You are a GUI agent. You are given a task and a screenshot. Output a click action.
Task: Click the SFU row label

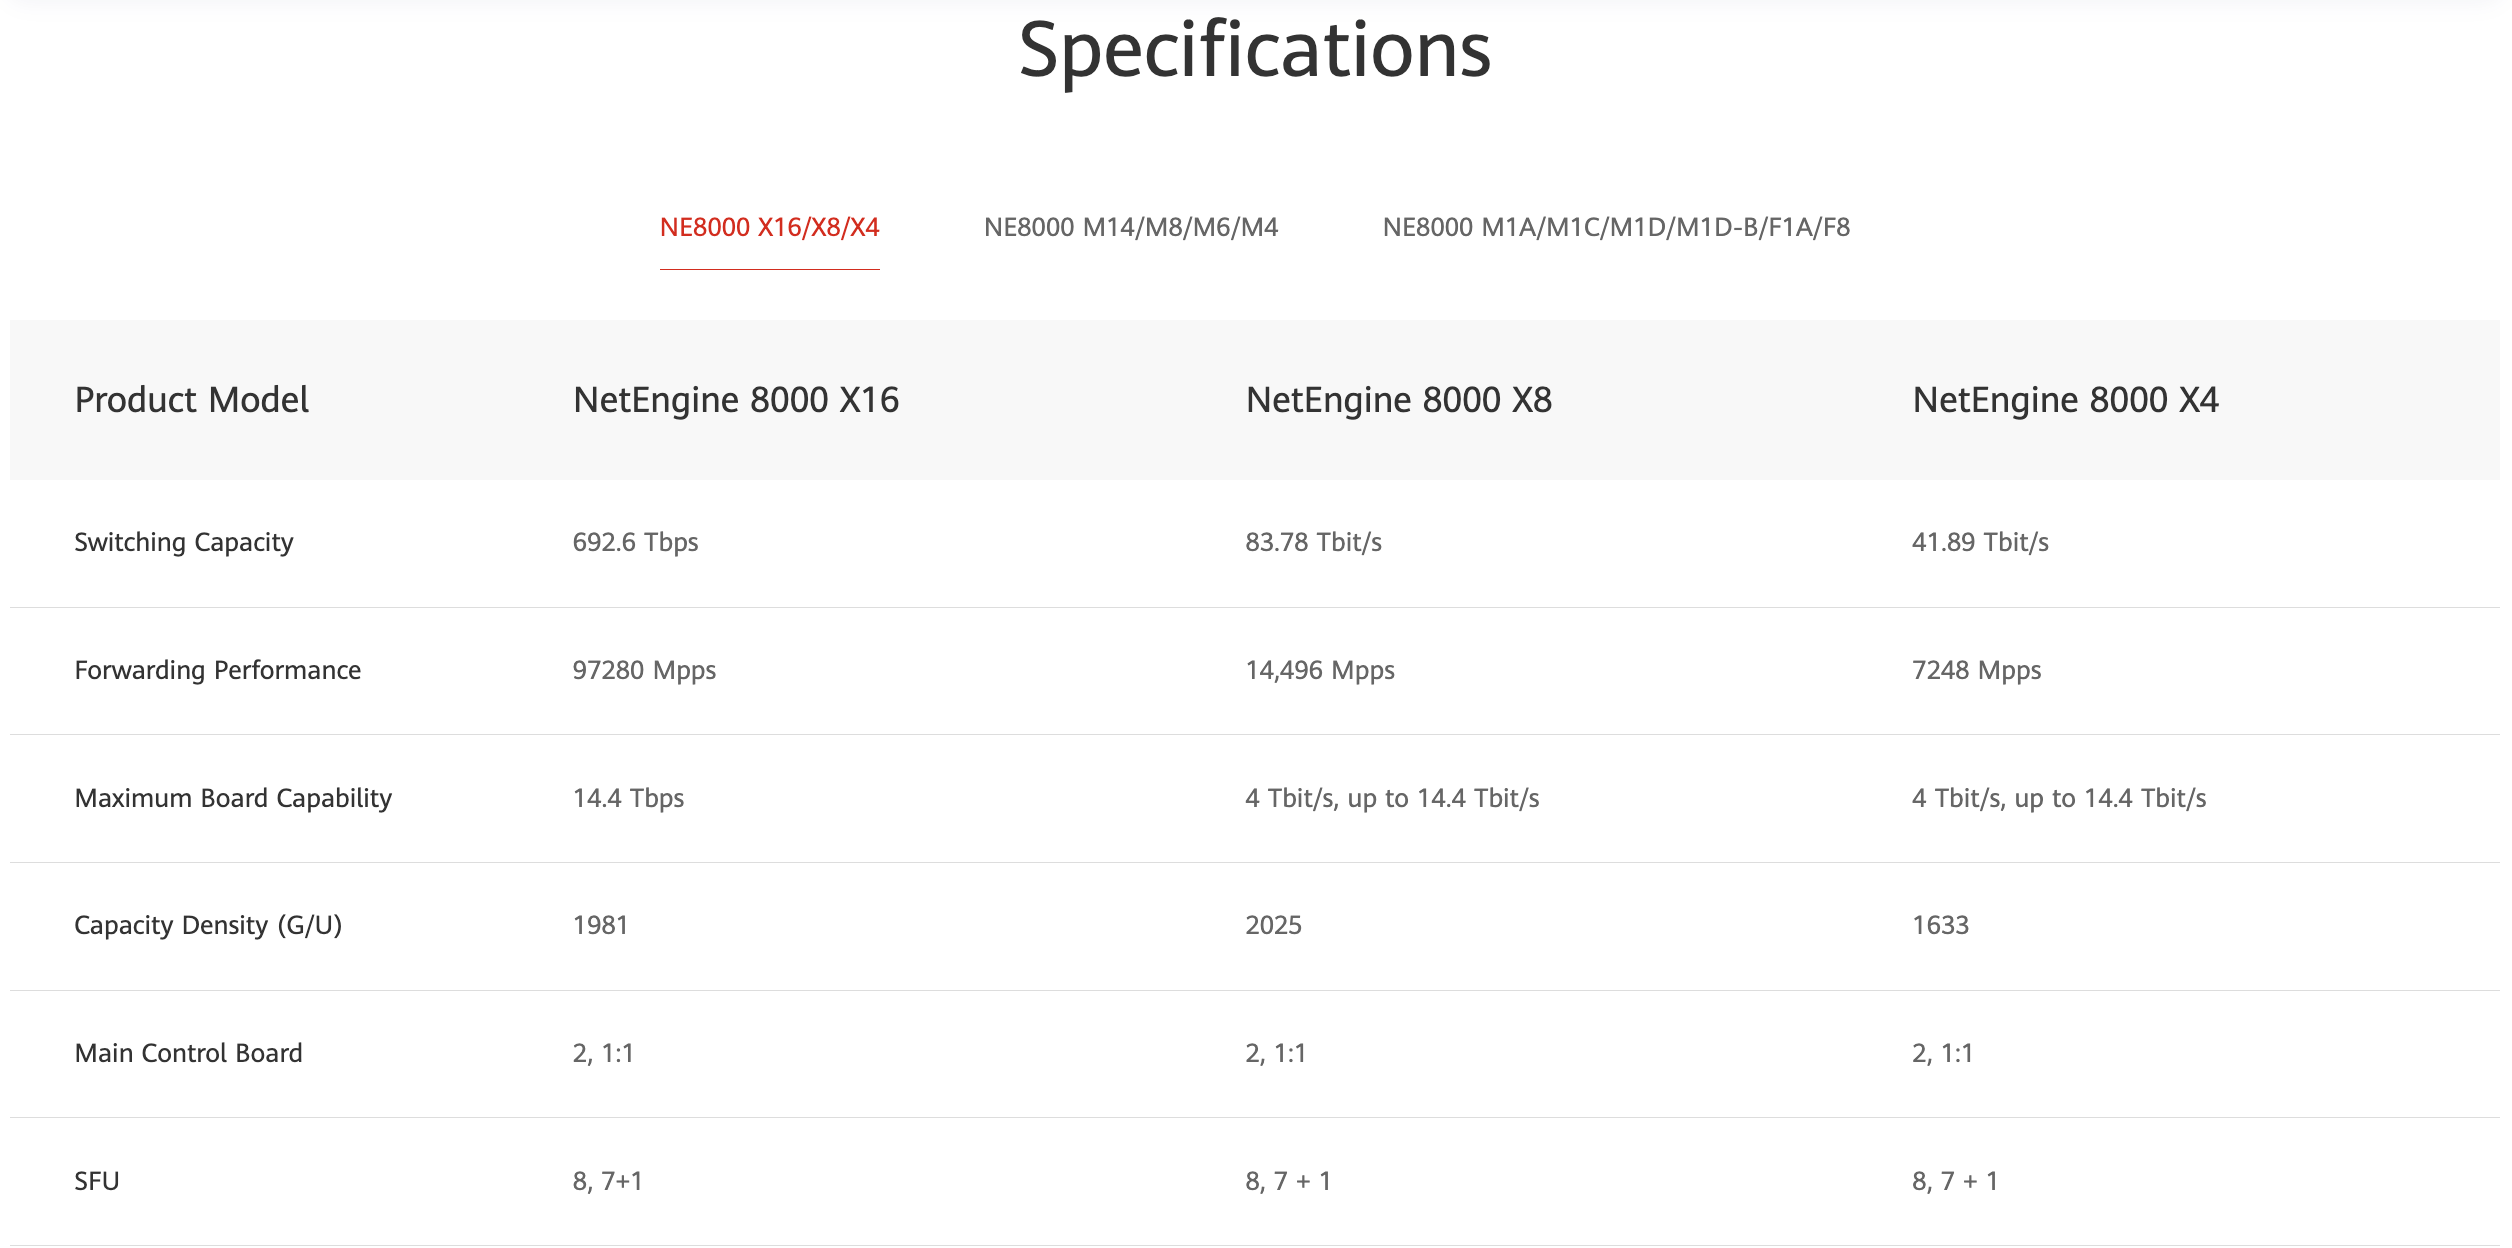pos(97,1181)
